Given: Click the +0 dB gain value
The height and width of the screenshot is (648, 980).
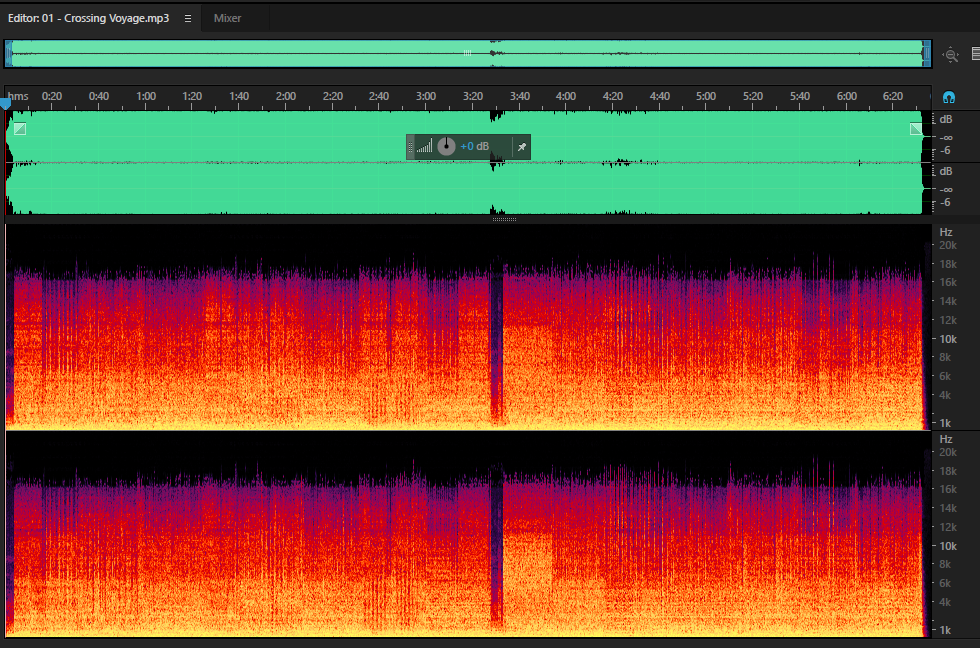Looking at the screenshot, I should (474, 146).
